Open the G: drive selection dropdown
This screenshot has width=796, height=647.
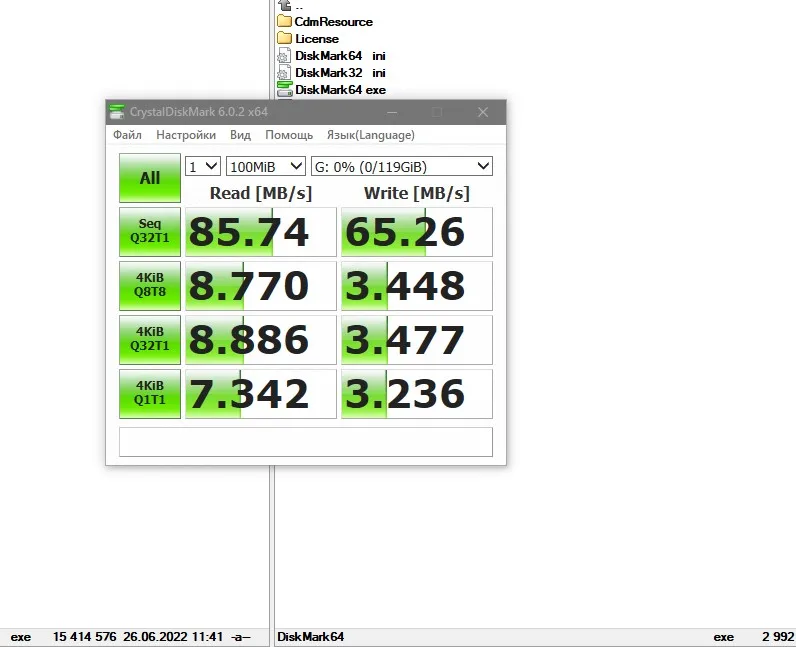pos(402,167)
